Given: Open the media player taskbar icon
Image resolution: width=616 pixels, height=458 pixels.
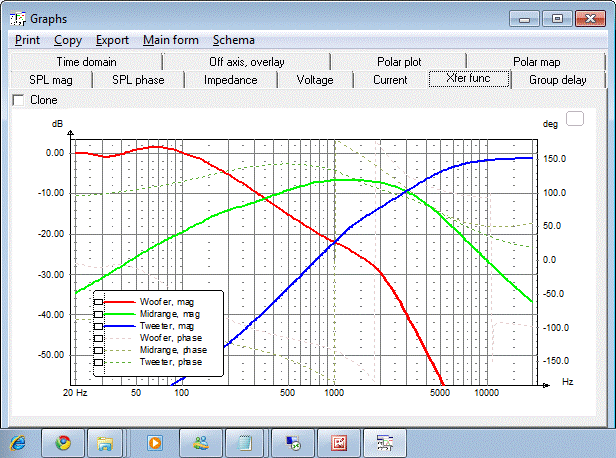Looking at the screenshot, I should coord(155,443).
